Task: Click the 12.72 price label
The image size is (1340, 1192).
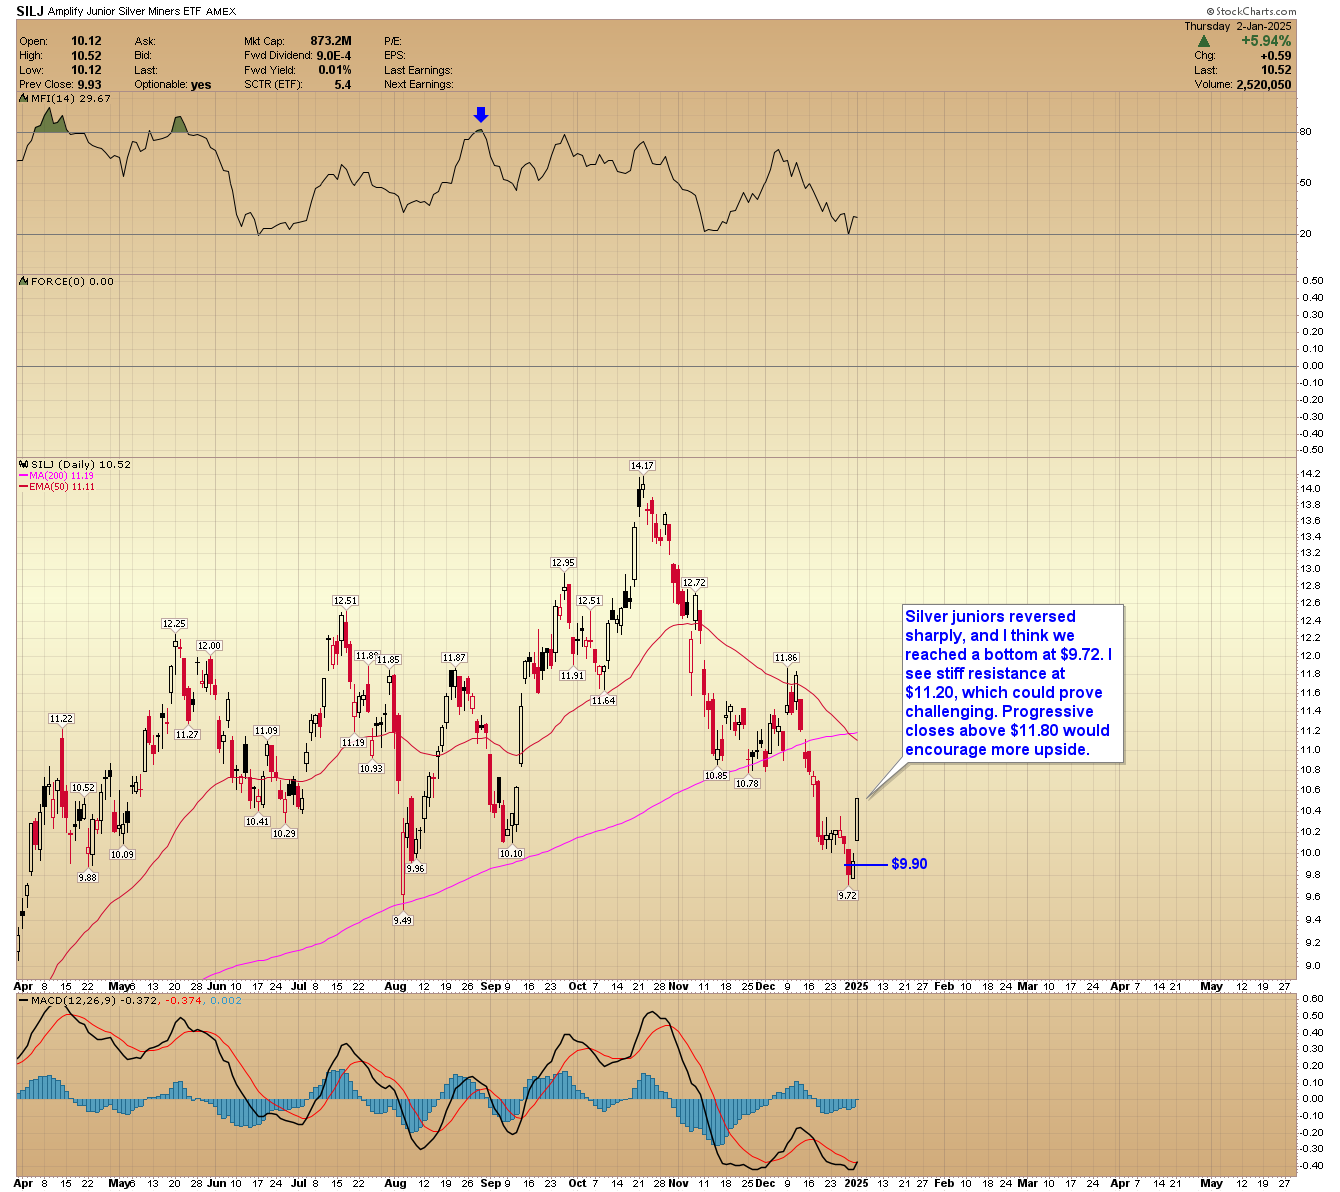Action: pos(694,582)
